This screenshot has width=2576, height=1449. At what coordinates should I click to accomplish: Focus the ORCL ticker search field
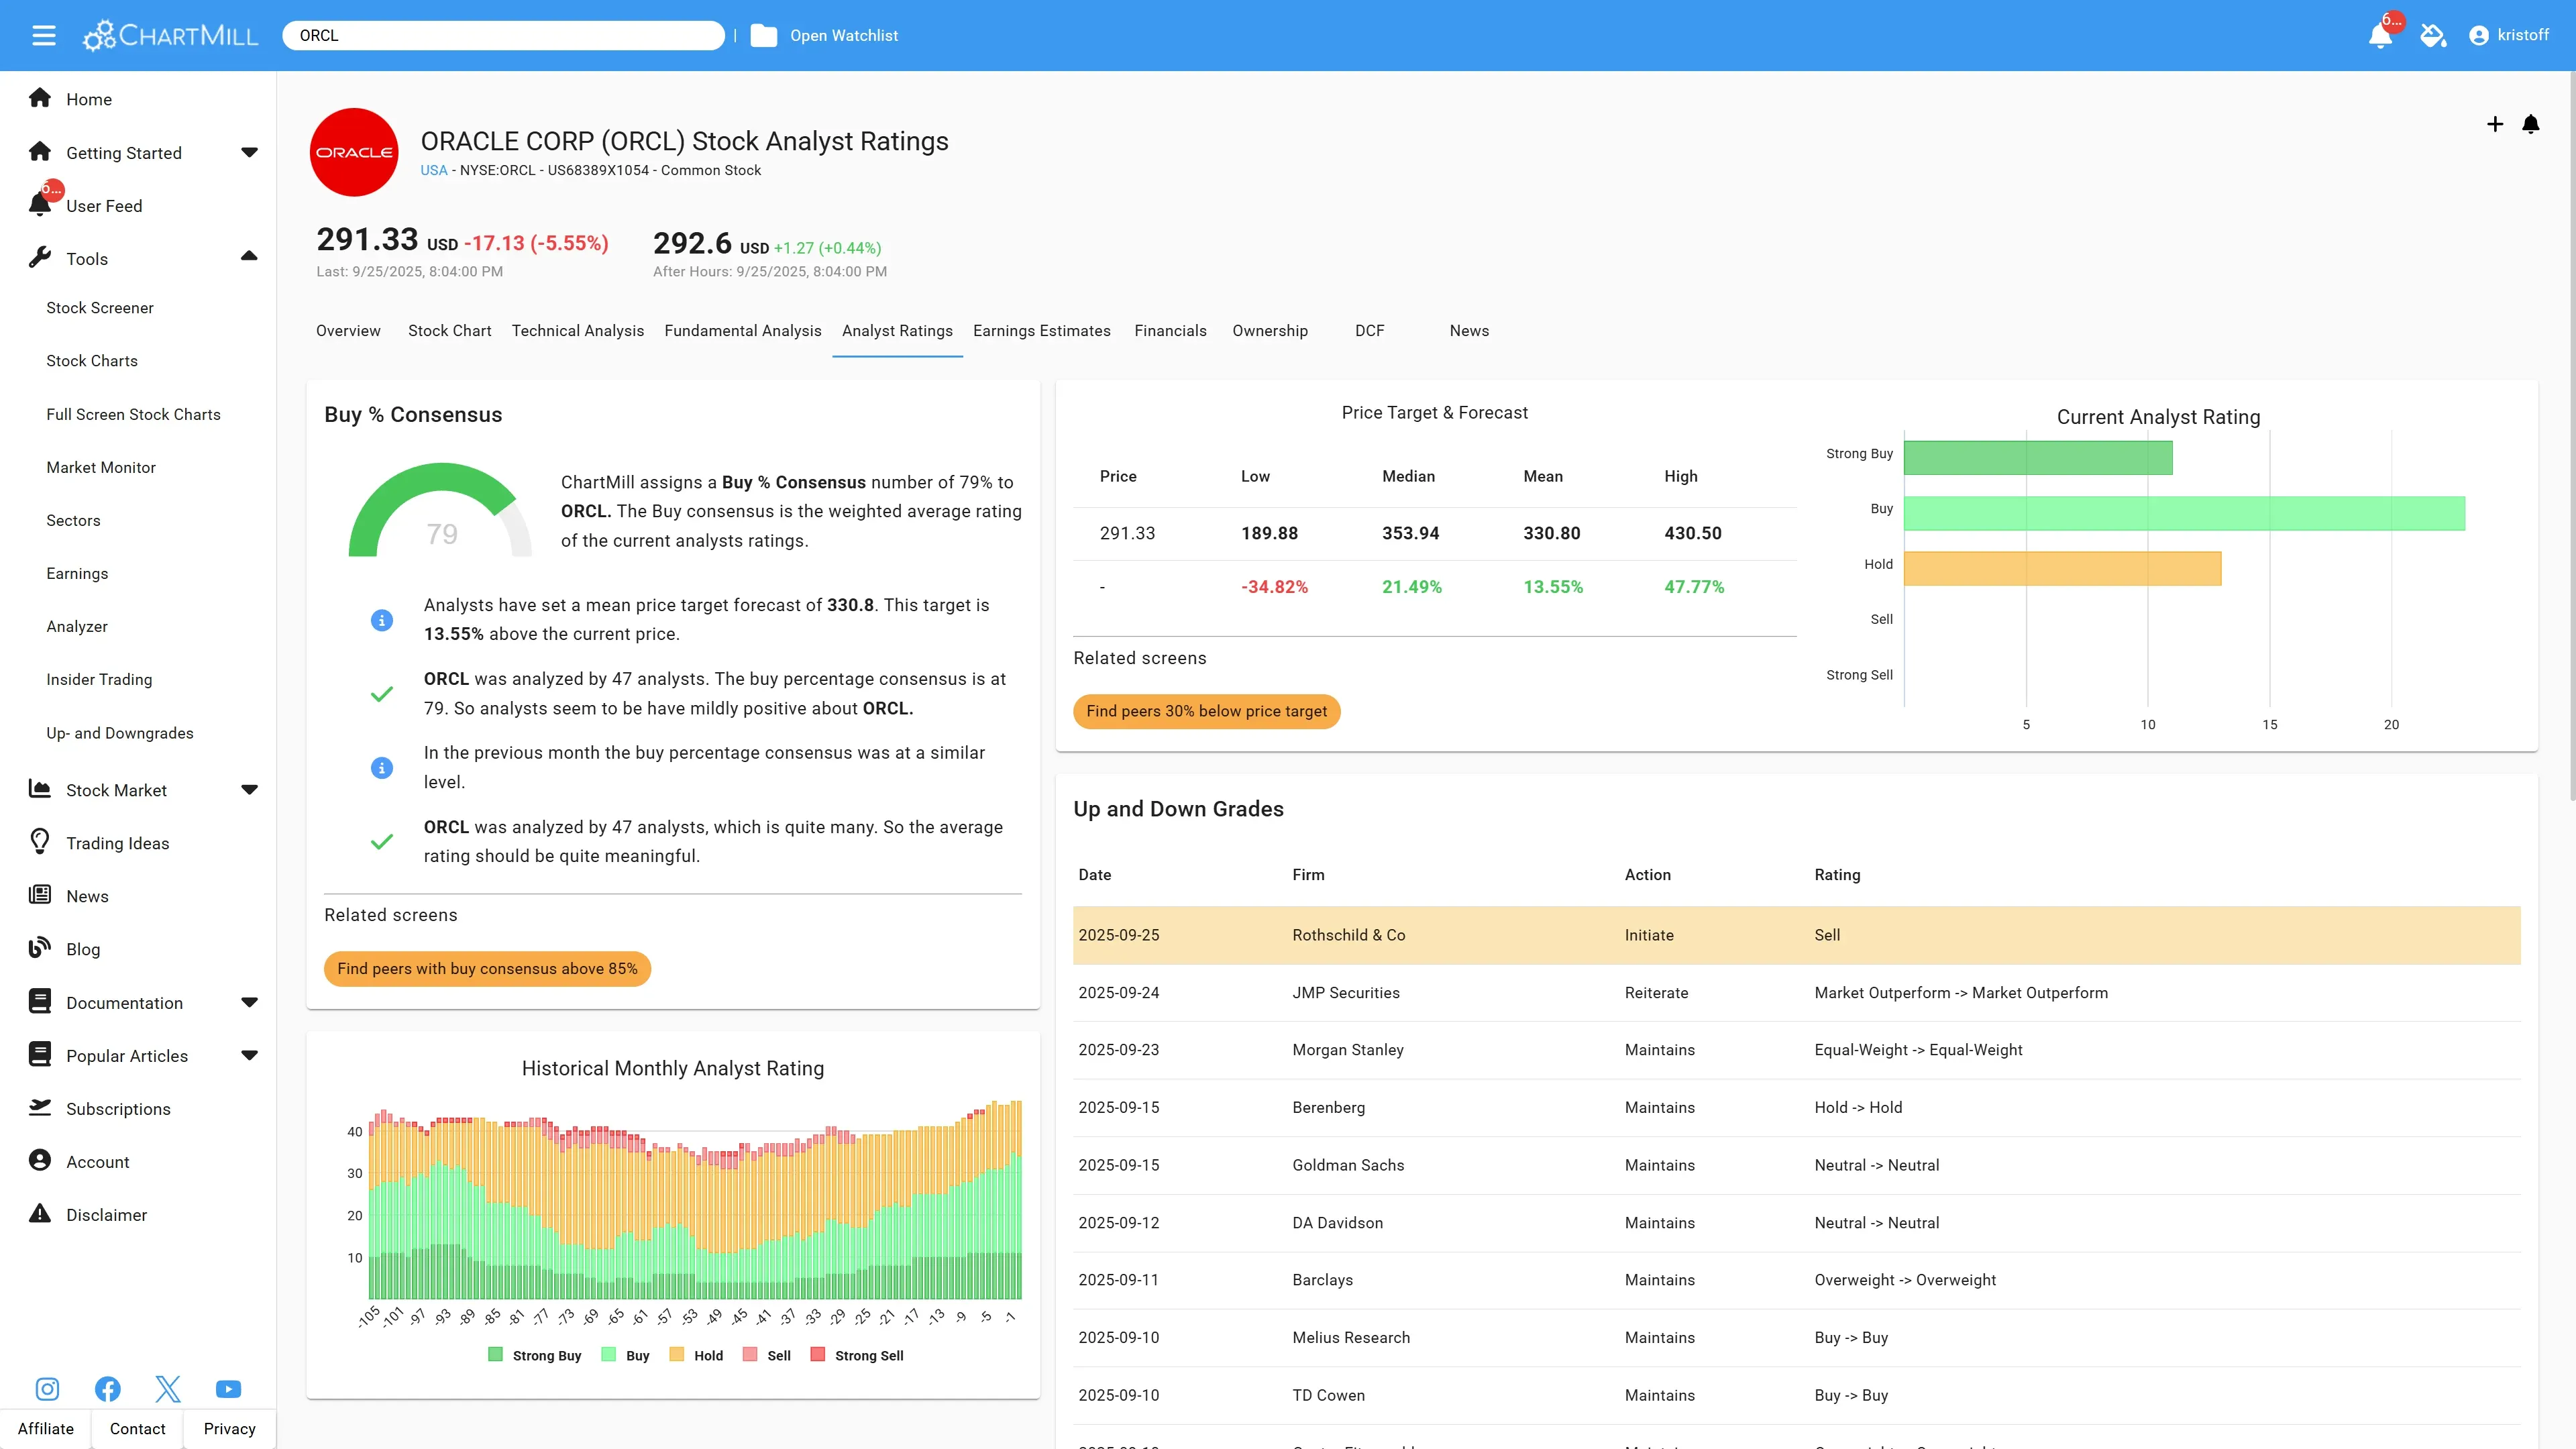point(504,36)
